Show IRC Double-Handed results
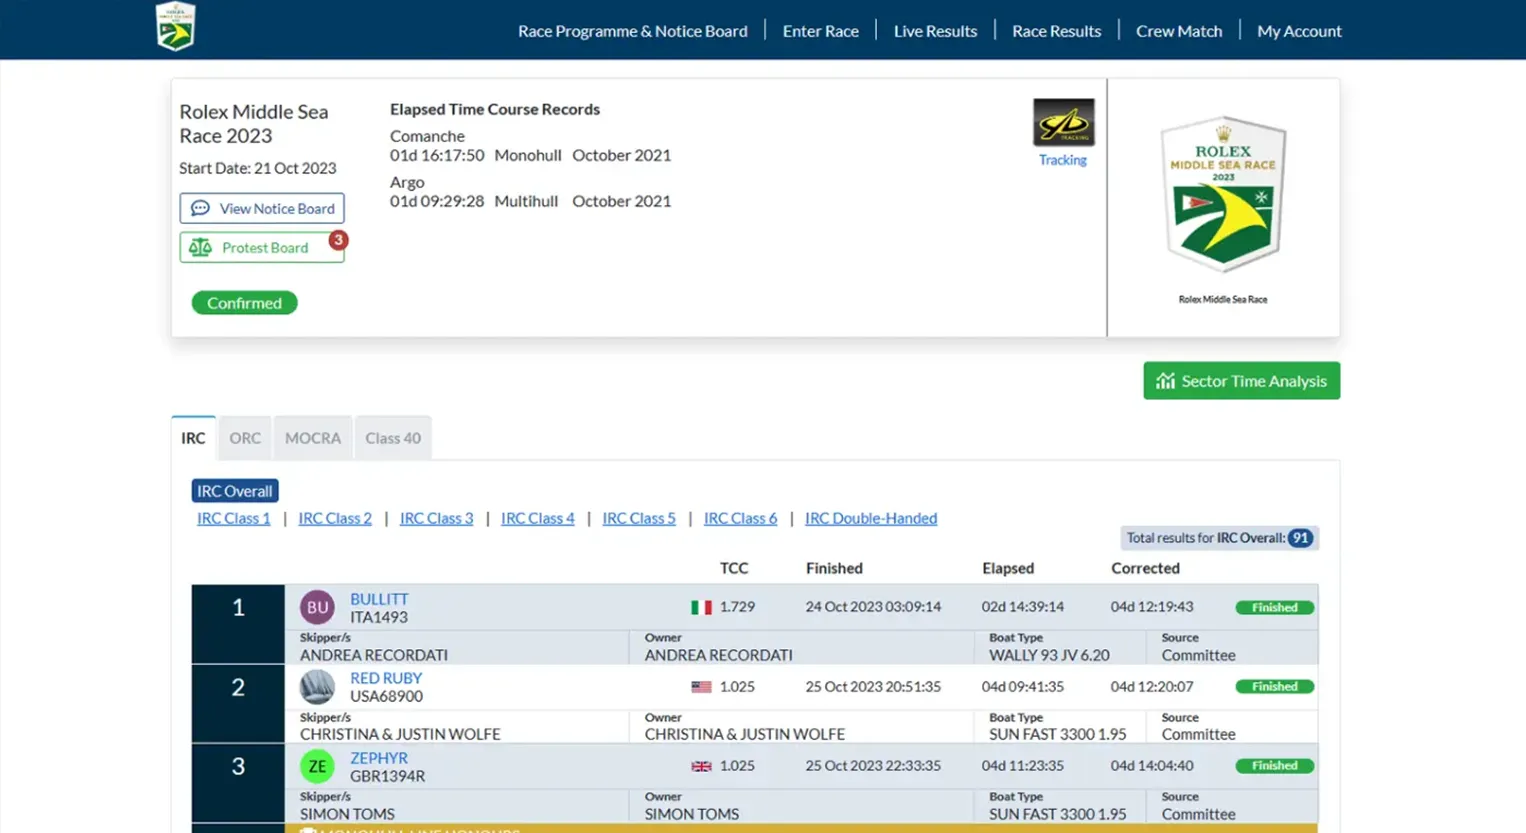1526x833 pixels. (871, 518)
